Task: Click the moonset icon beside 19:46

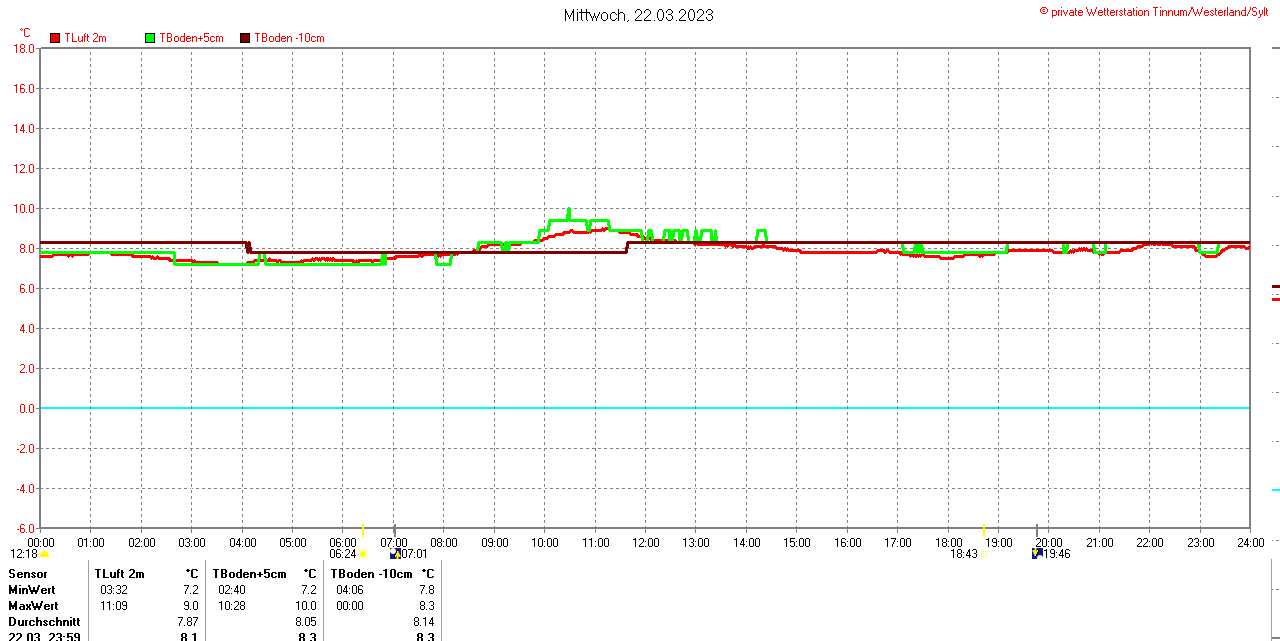Action: click(1037, 553)
